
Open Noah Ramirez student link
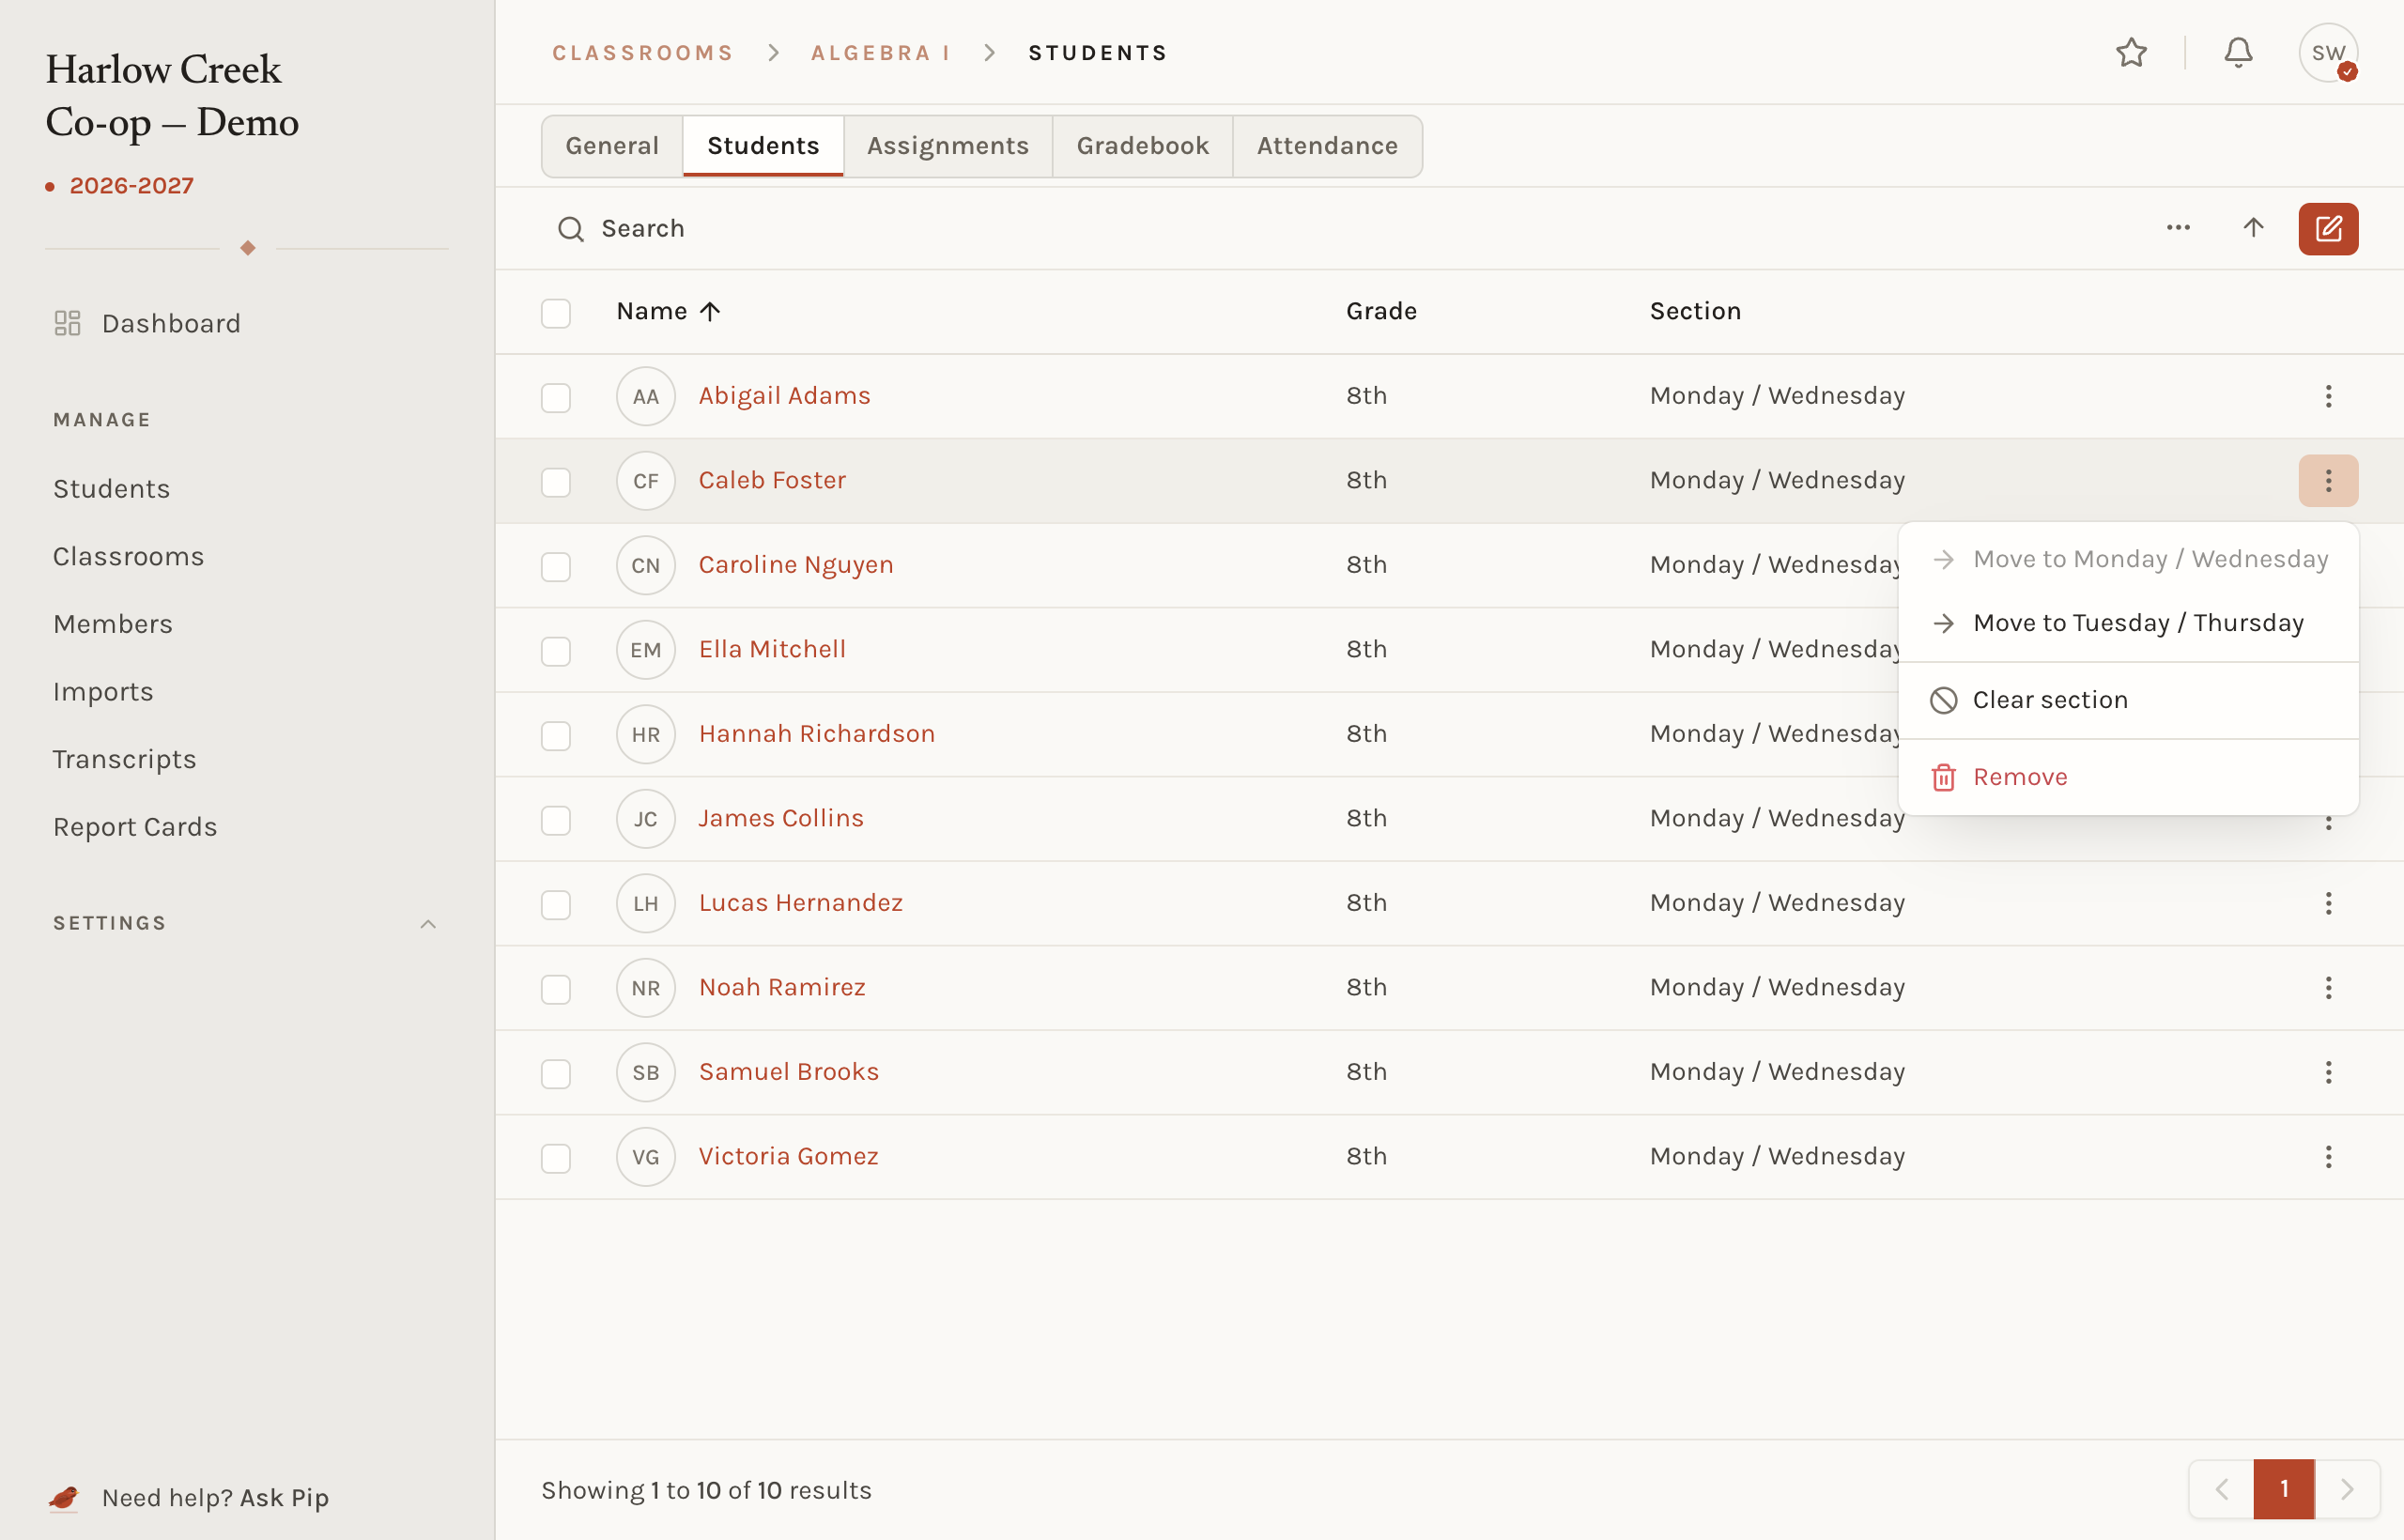click(x=782, y=988)
